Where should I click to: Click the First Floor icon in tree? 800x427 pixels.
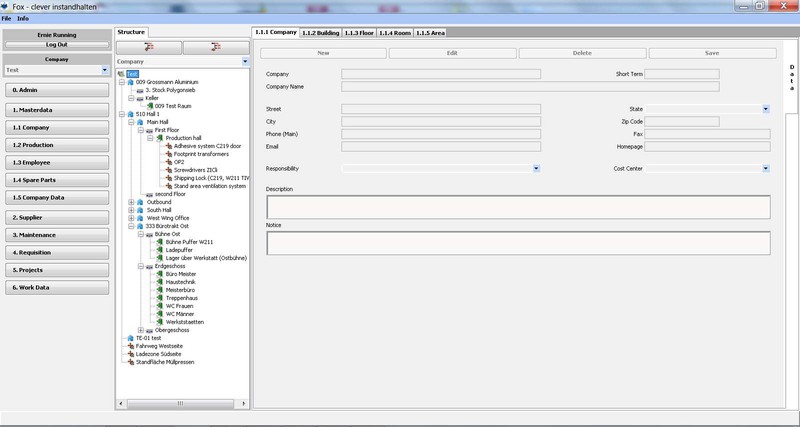pyautogui.click(x=149, y=130)
